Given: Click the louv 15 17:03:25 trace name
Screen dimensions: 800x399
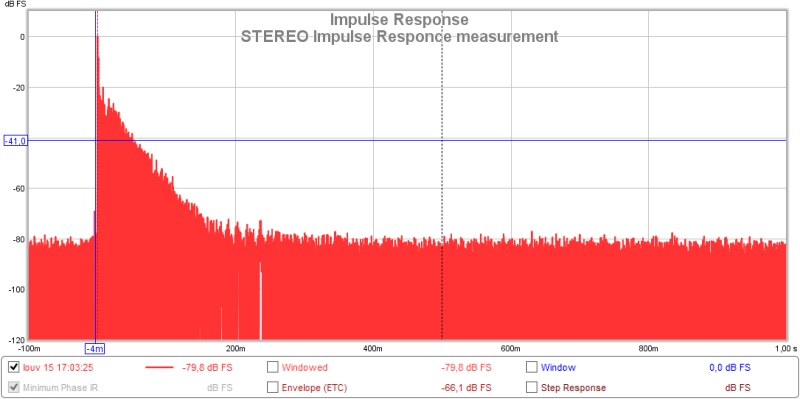Looking at the screenshot, I should tap(58, 367).
